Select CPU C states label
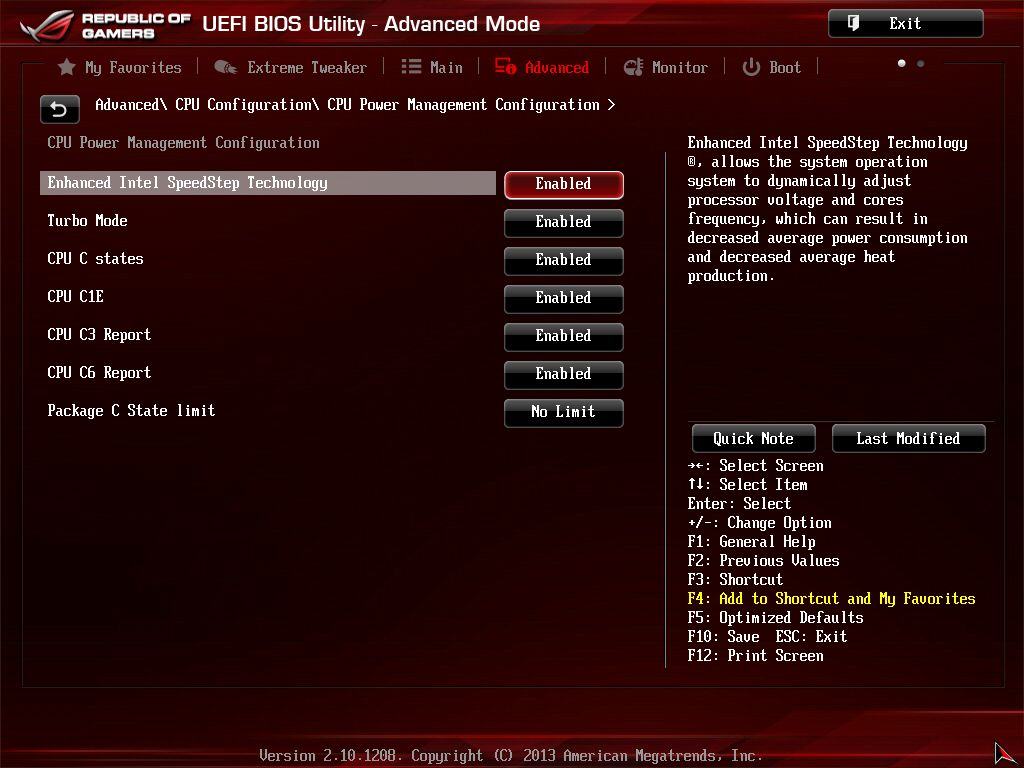This screenshot has height=768, width=1024. 95,259
